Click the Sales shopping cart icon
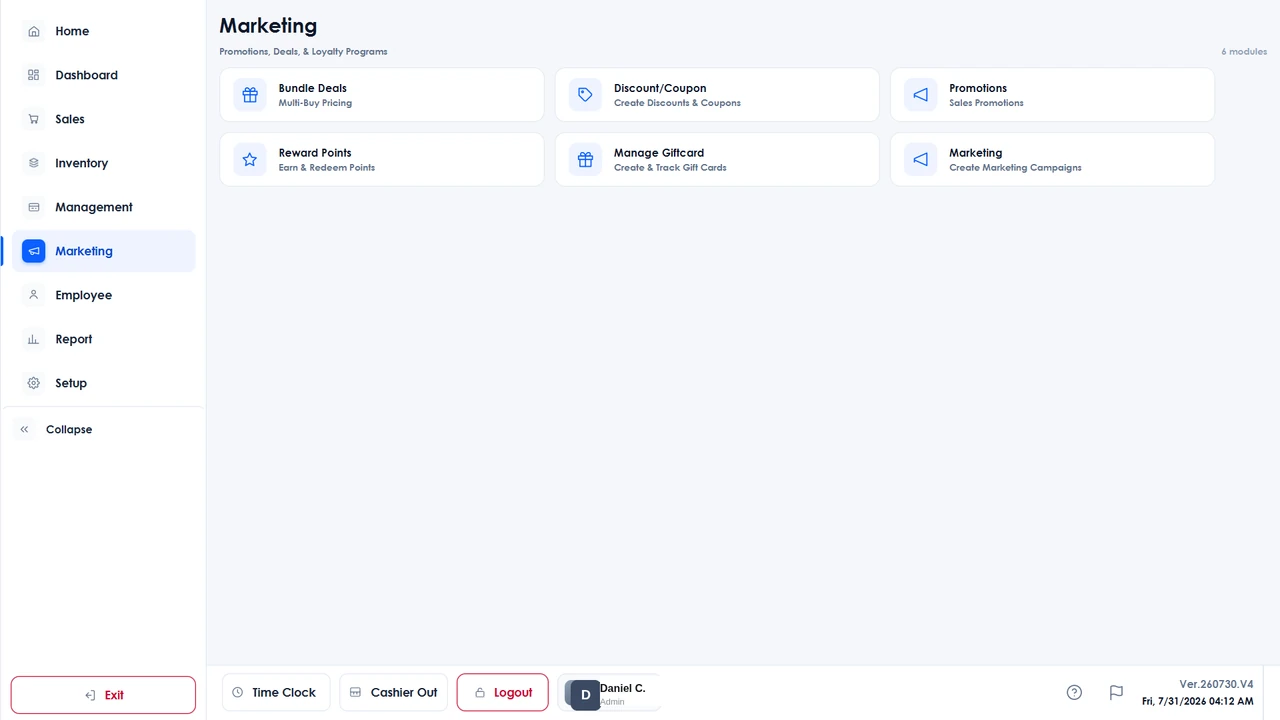 click(x=34, y=119)
